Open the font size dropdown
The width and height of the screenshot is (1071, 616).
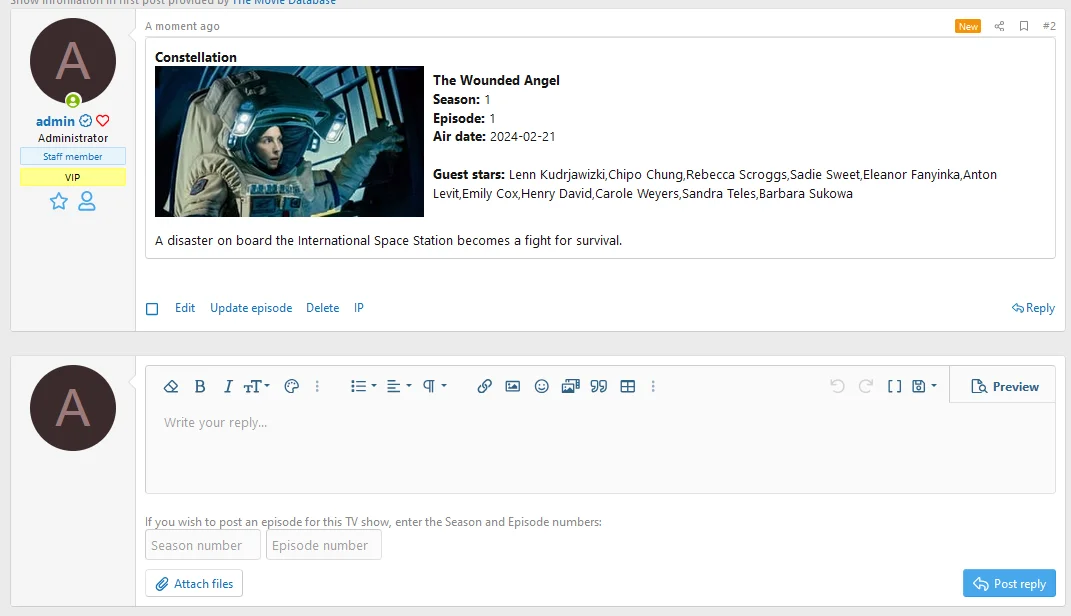[257, 387]
